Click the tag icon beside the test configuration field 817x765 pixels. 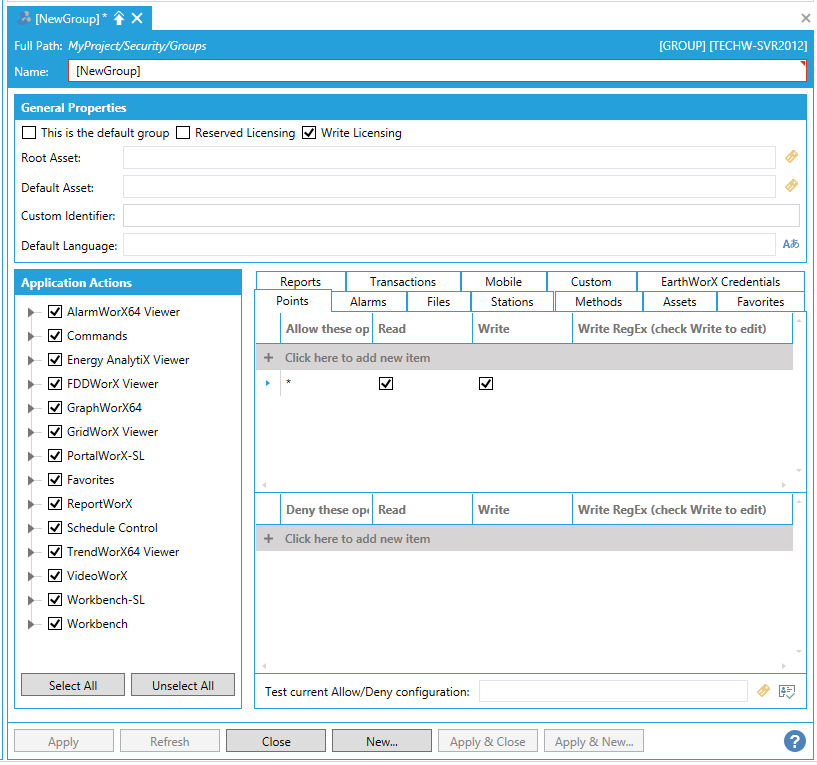(x=763, y=691)
